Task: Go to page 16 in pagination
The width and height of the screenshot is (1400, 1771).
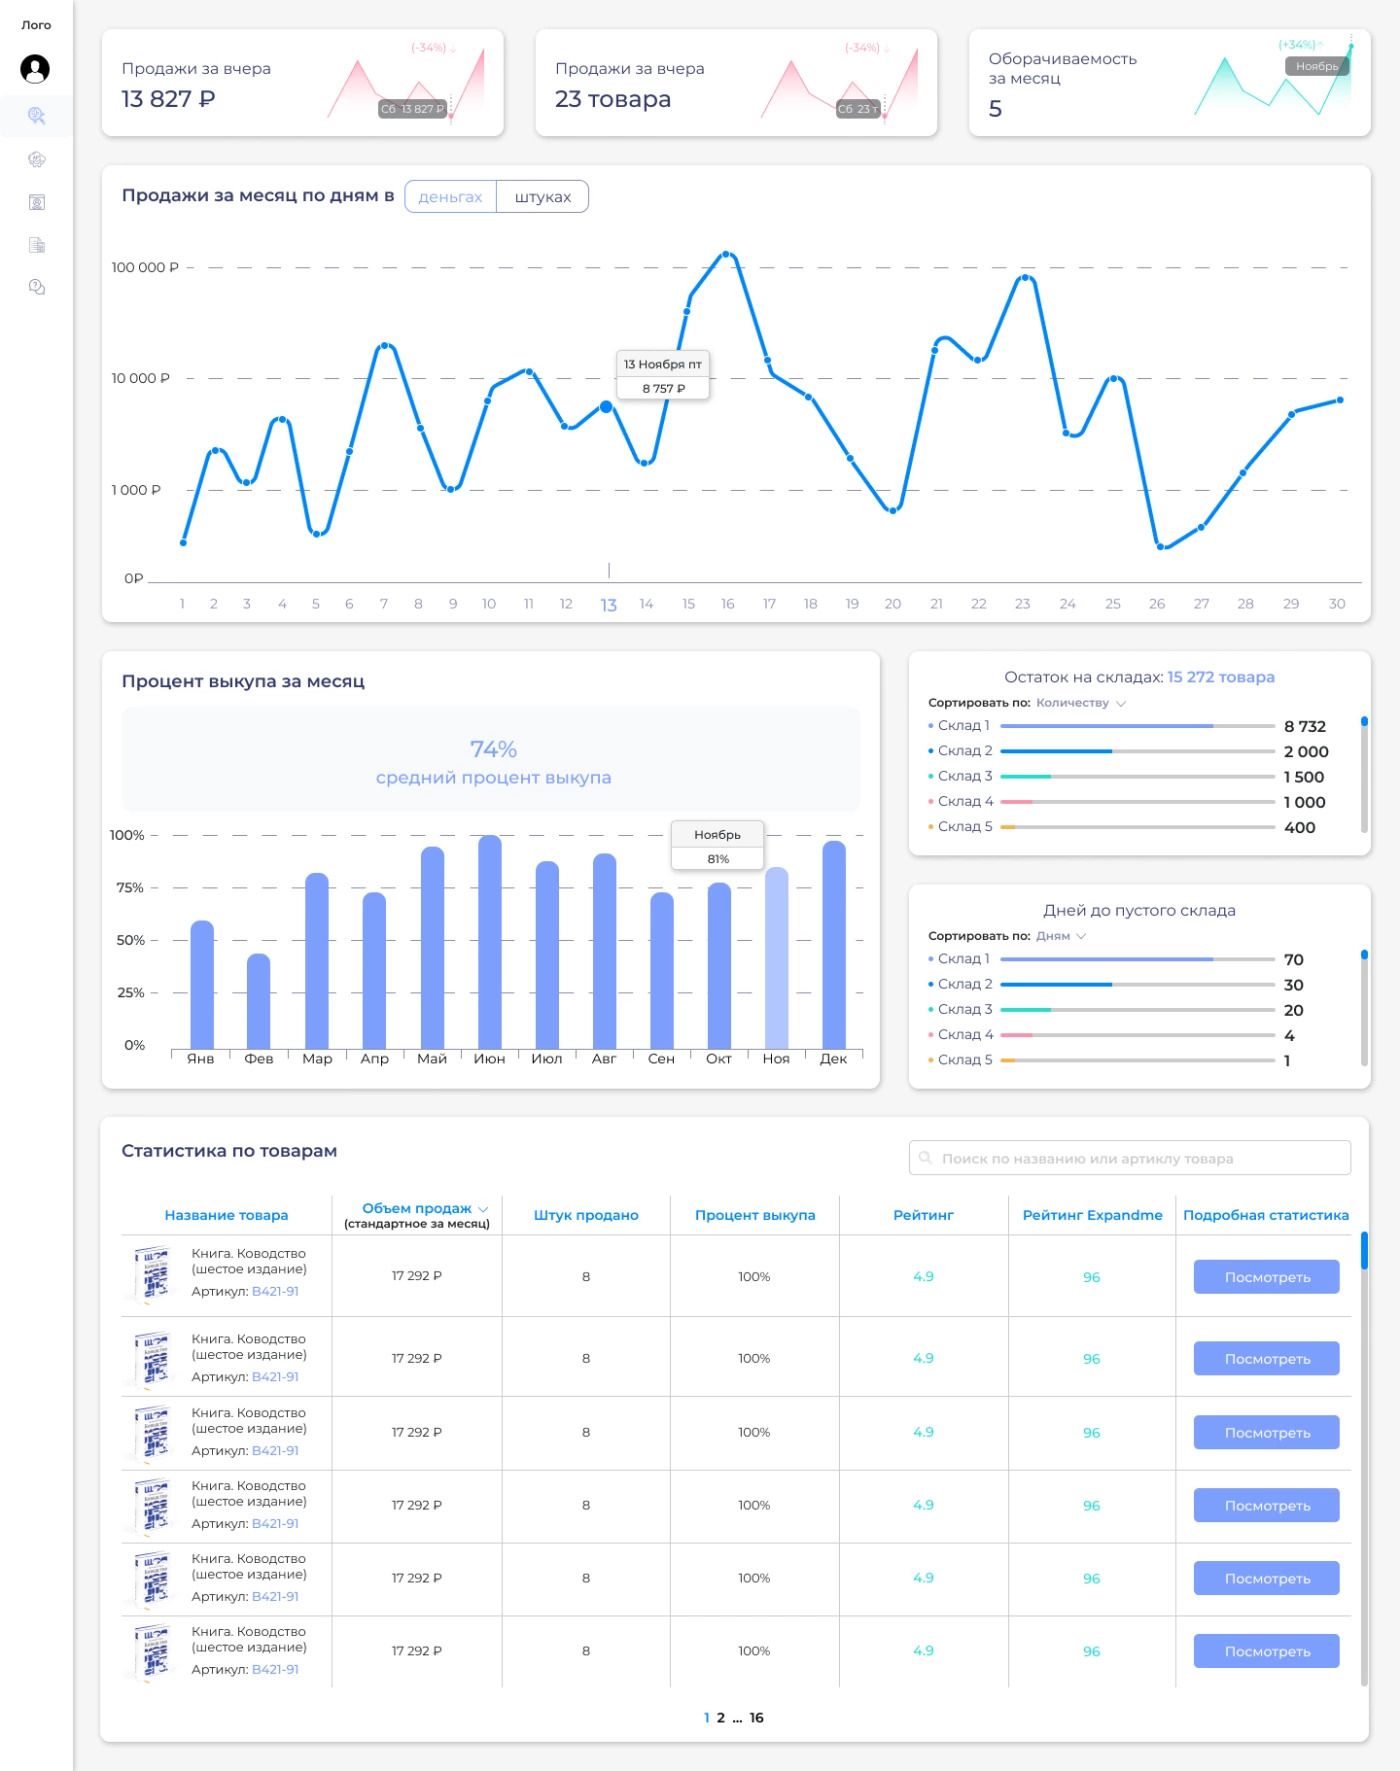Action: [x=757, y=1718]
